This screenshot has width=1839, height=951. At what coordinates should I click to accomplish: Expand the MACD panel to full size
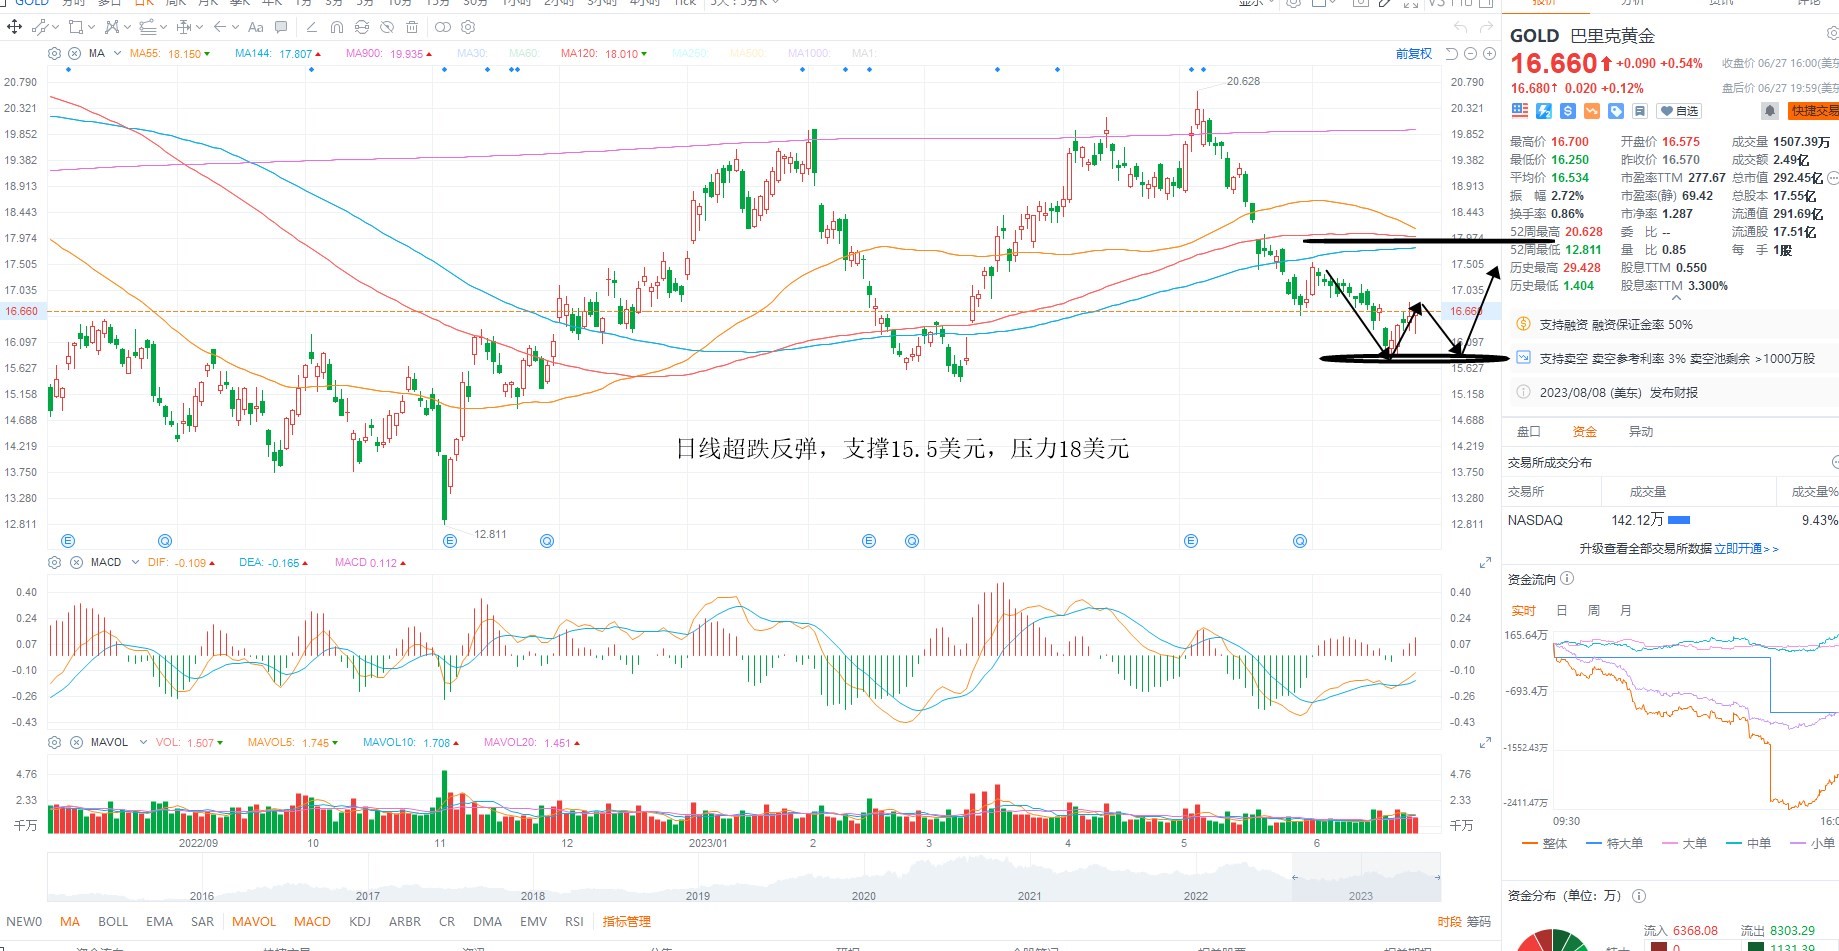click(1486, 563)
